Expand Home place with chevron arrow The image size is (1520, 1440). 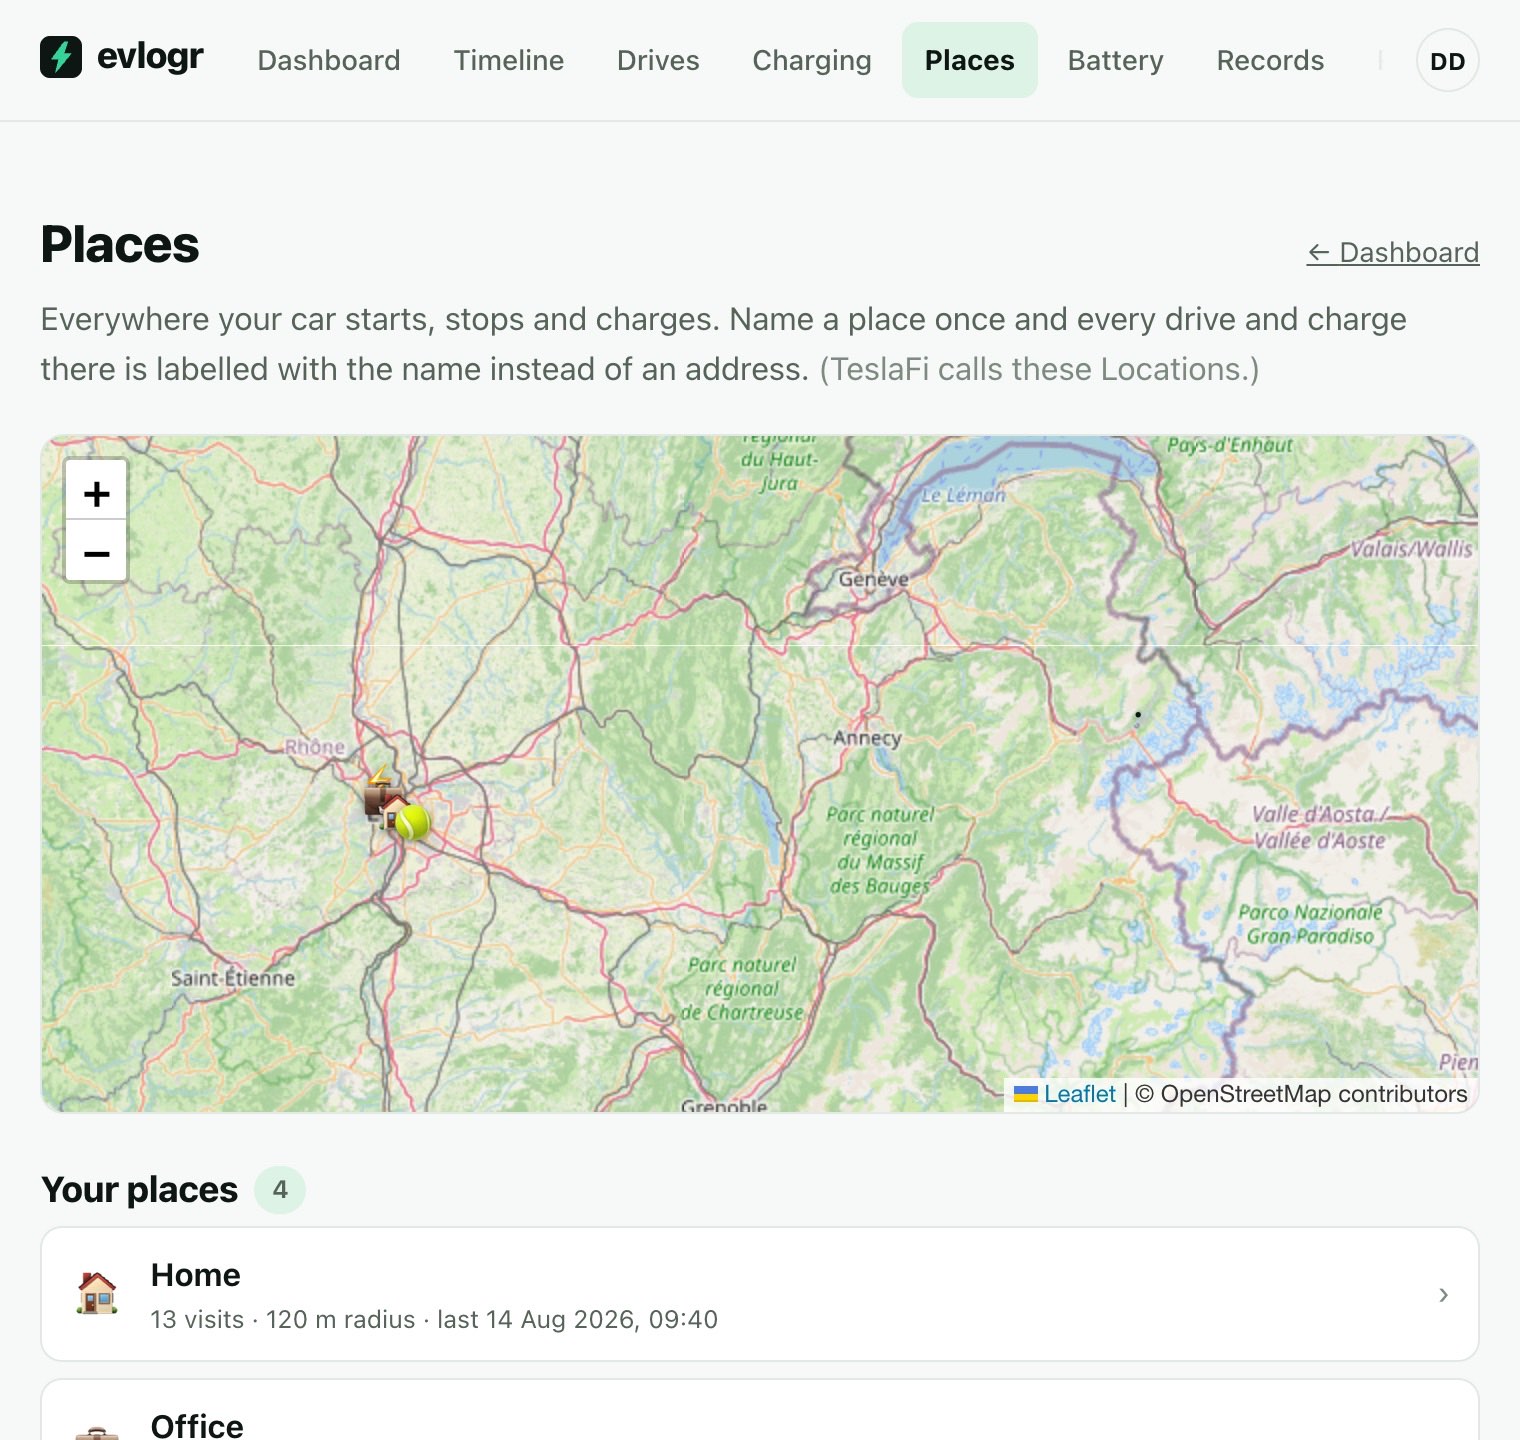point(1443,1295)
